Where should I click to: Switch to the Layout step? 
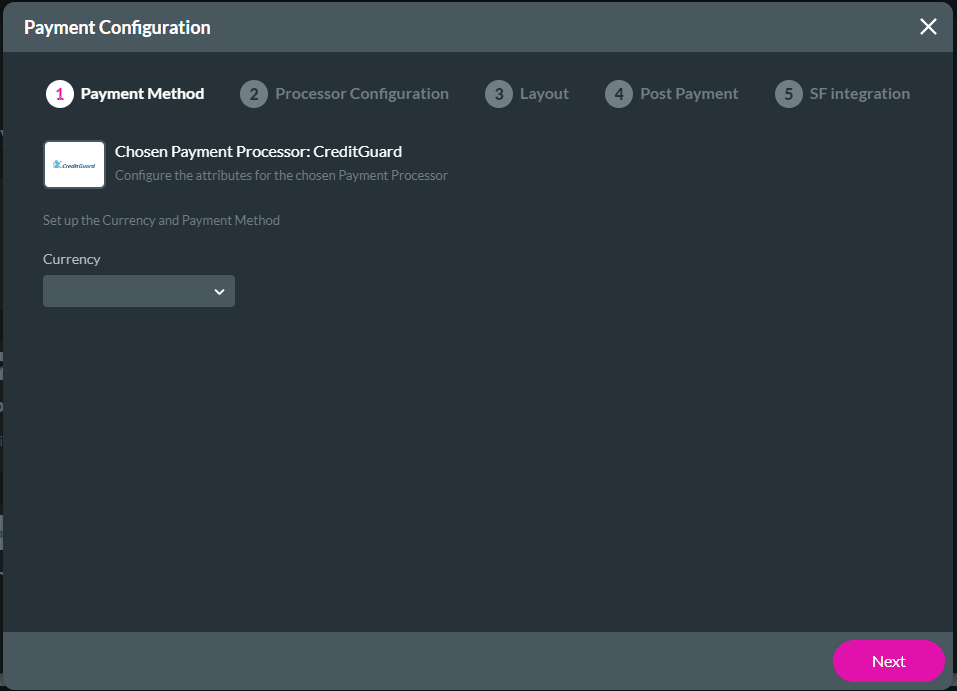544,94
